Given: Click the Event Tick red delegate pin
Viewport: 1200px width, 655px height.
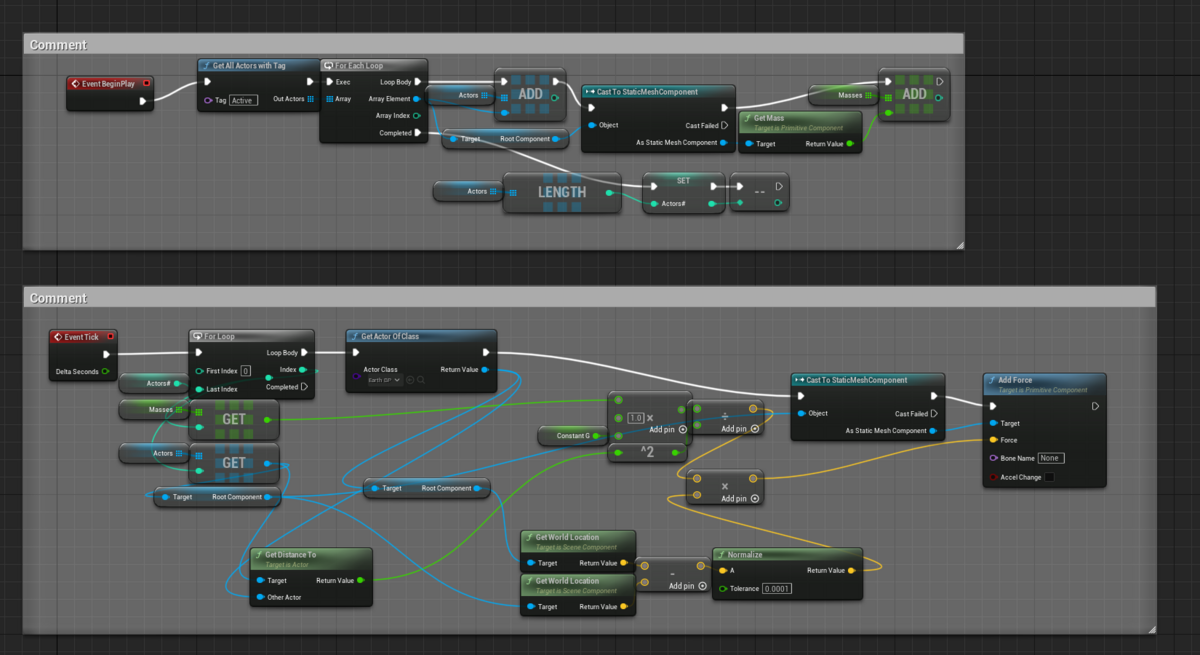Looking at the screenshot, I should (110, 337).
